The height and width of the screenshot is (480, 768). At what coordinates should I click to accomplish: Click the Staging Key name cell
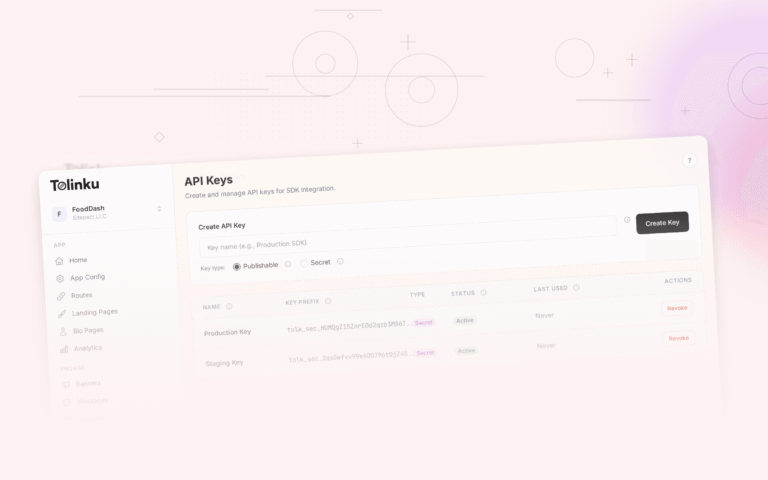click(x=224, y=363)
